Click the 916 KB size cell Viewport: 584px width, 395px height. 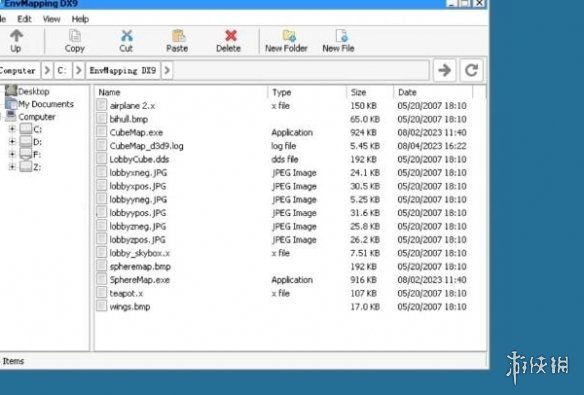tap(363, 280)
